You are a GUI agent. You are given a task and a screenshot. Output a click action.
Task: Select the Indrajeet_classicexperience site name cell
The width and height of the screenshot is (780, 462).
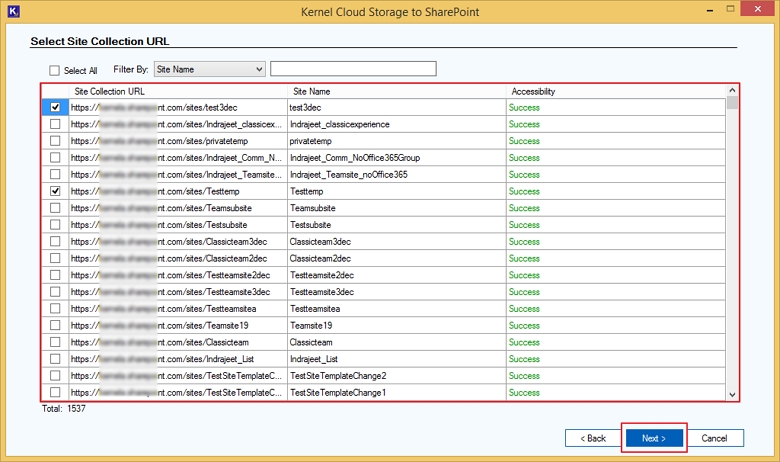pos(396,124)
